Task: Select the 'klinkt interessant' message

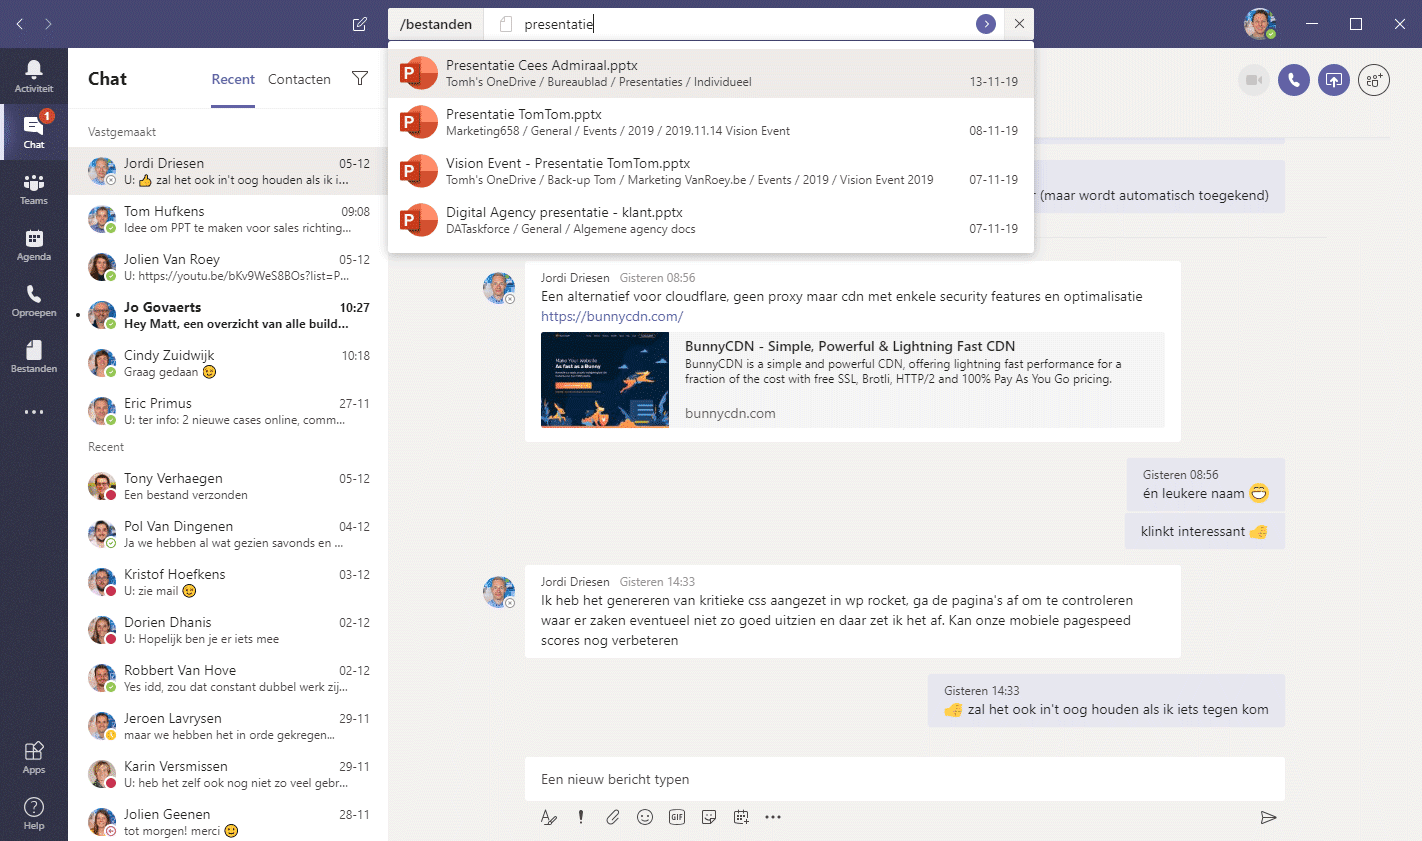Action: [x=1205, y=531]
